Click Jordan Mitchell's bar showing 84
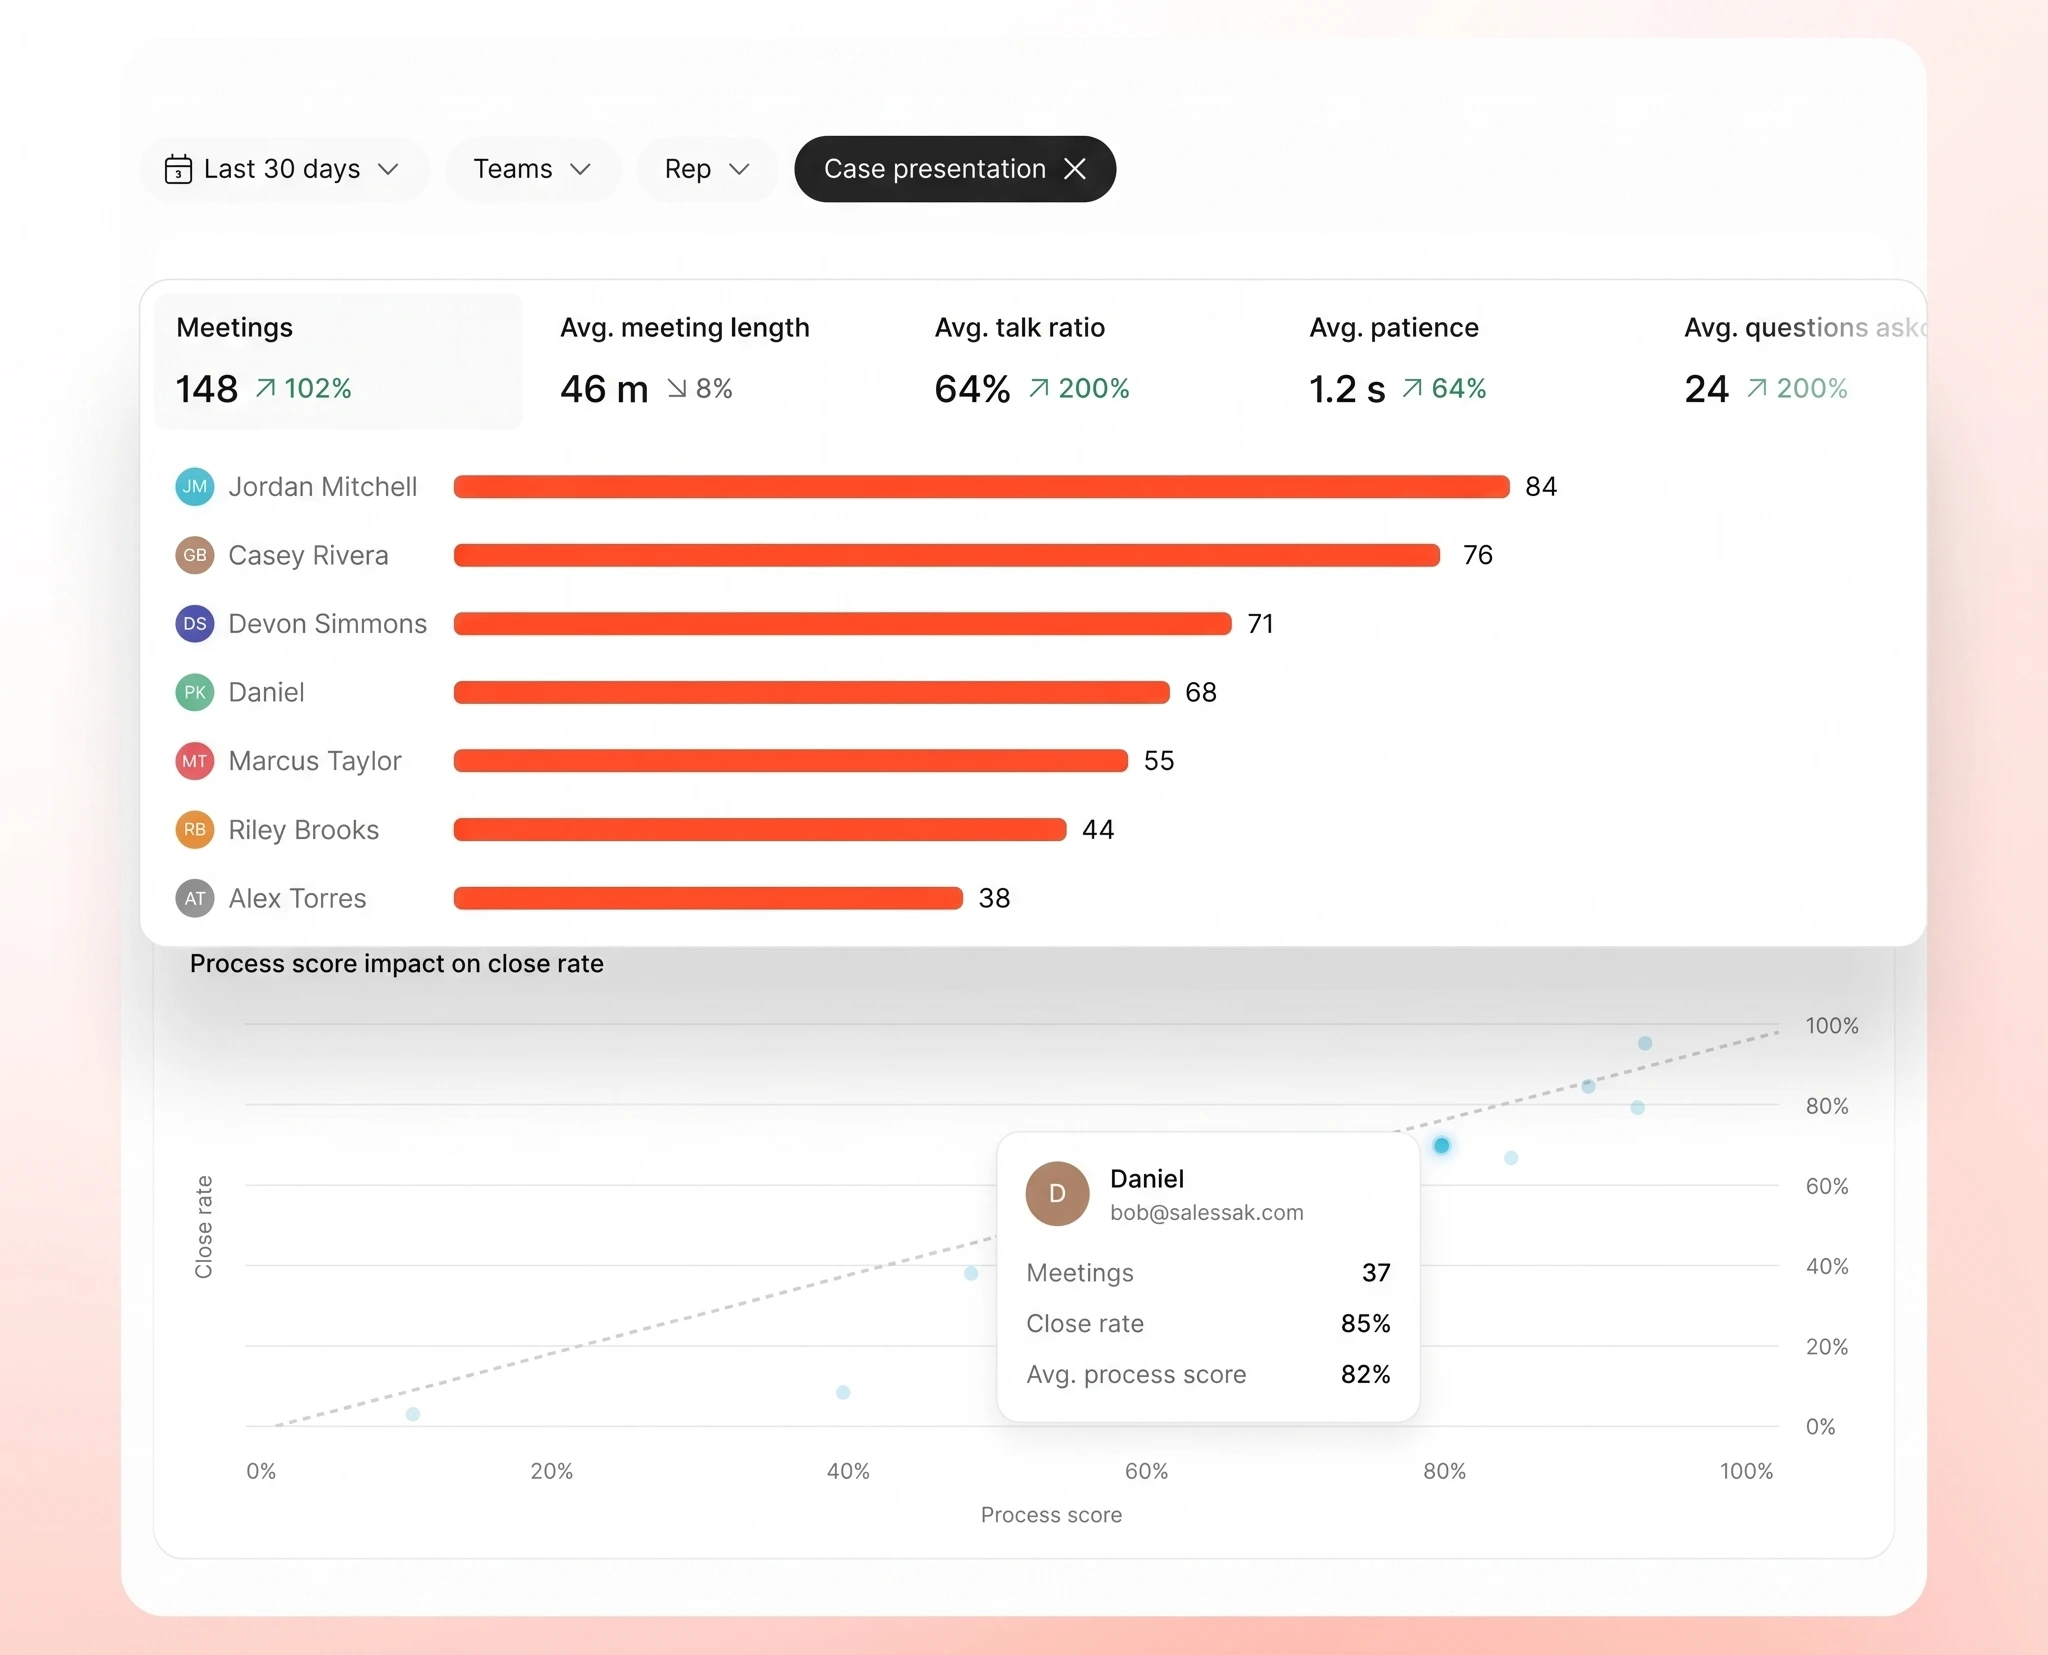Screen dimensions: 2048x1655 click(981, 487)
